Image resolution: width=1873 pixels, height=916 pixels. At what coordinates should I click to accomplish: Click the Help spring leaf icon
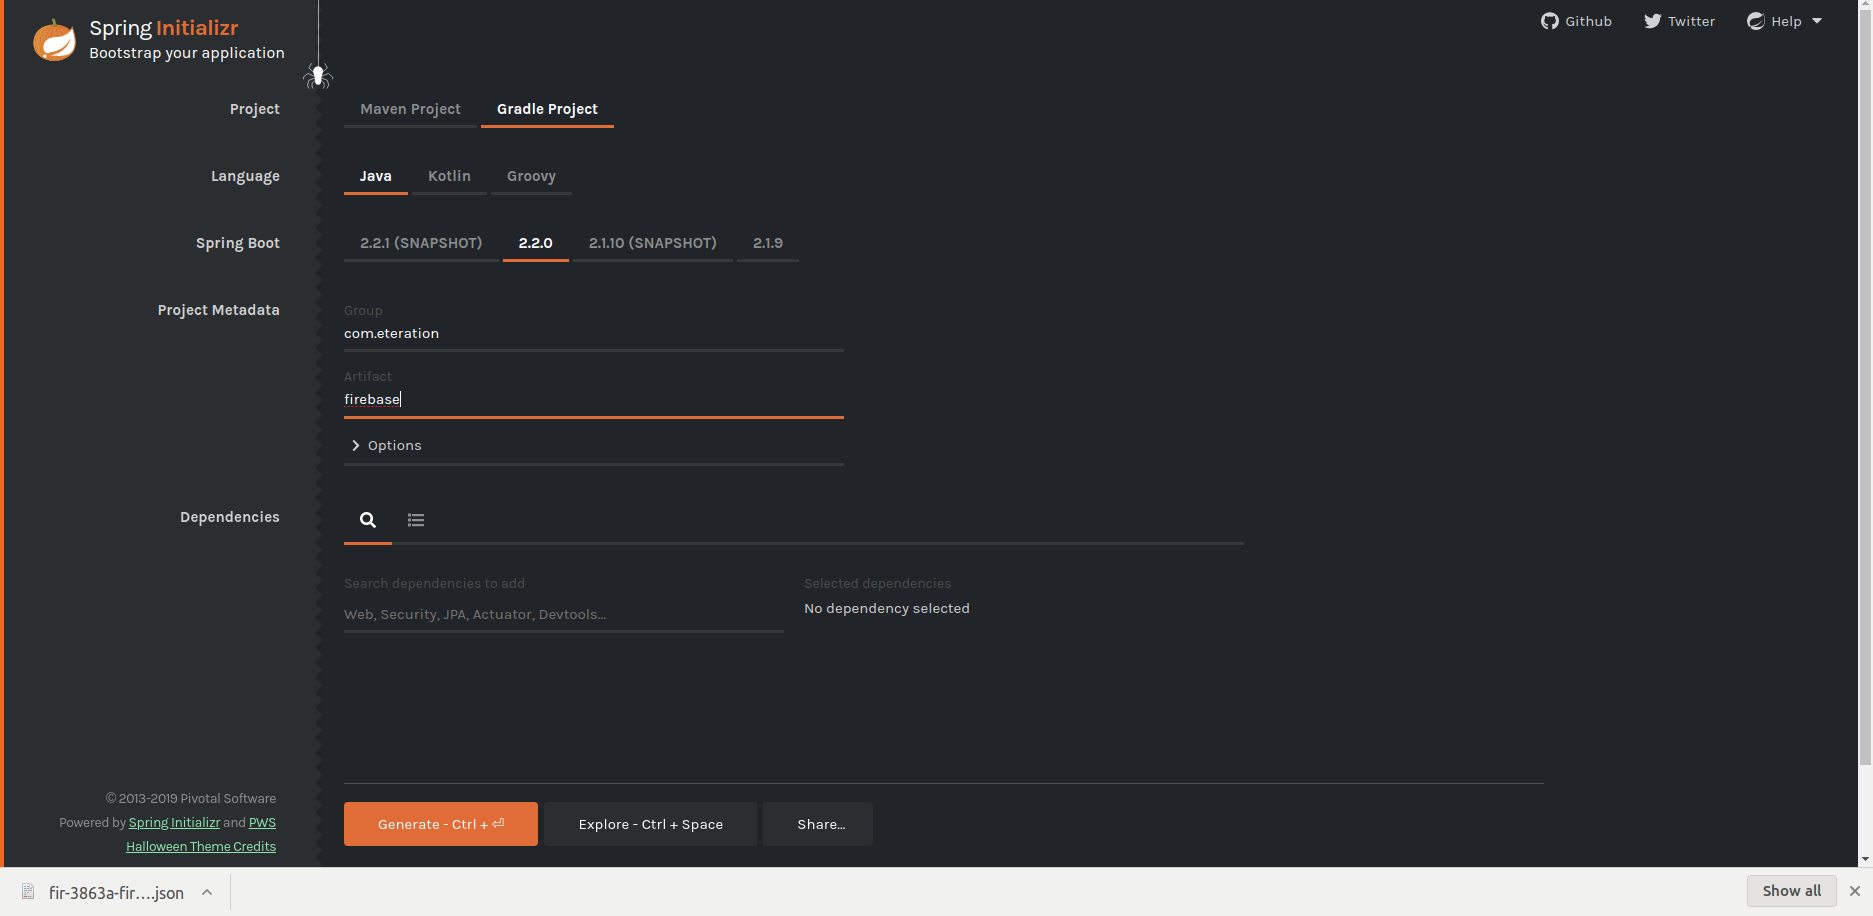point(1756,21)
